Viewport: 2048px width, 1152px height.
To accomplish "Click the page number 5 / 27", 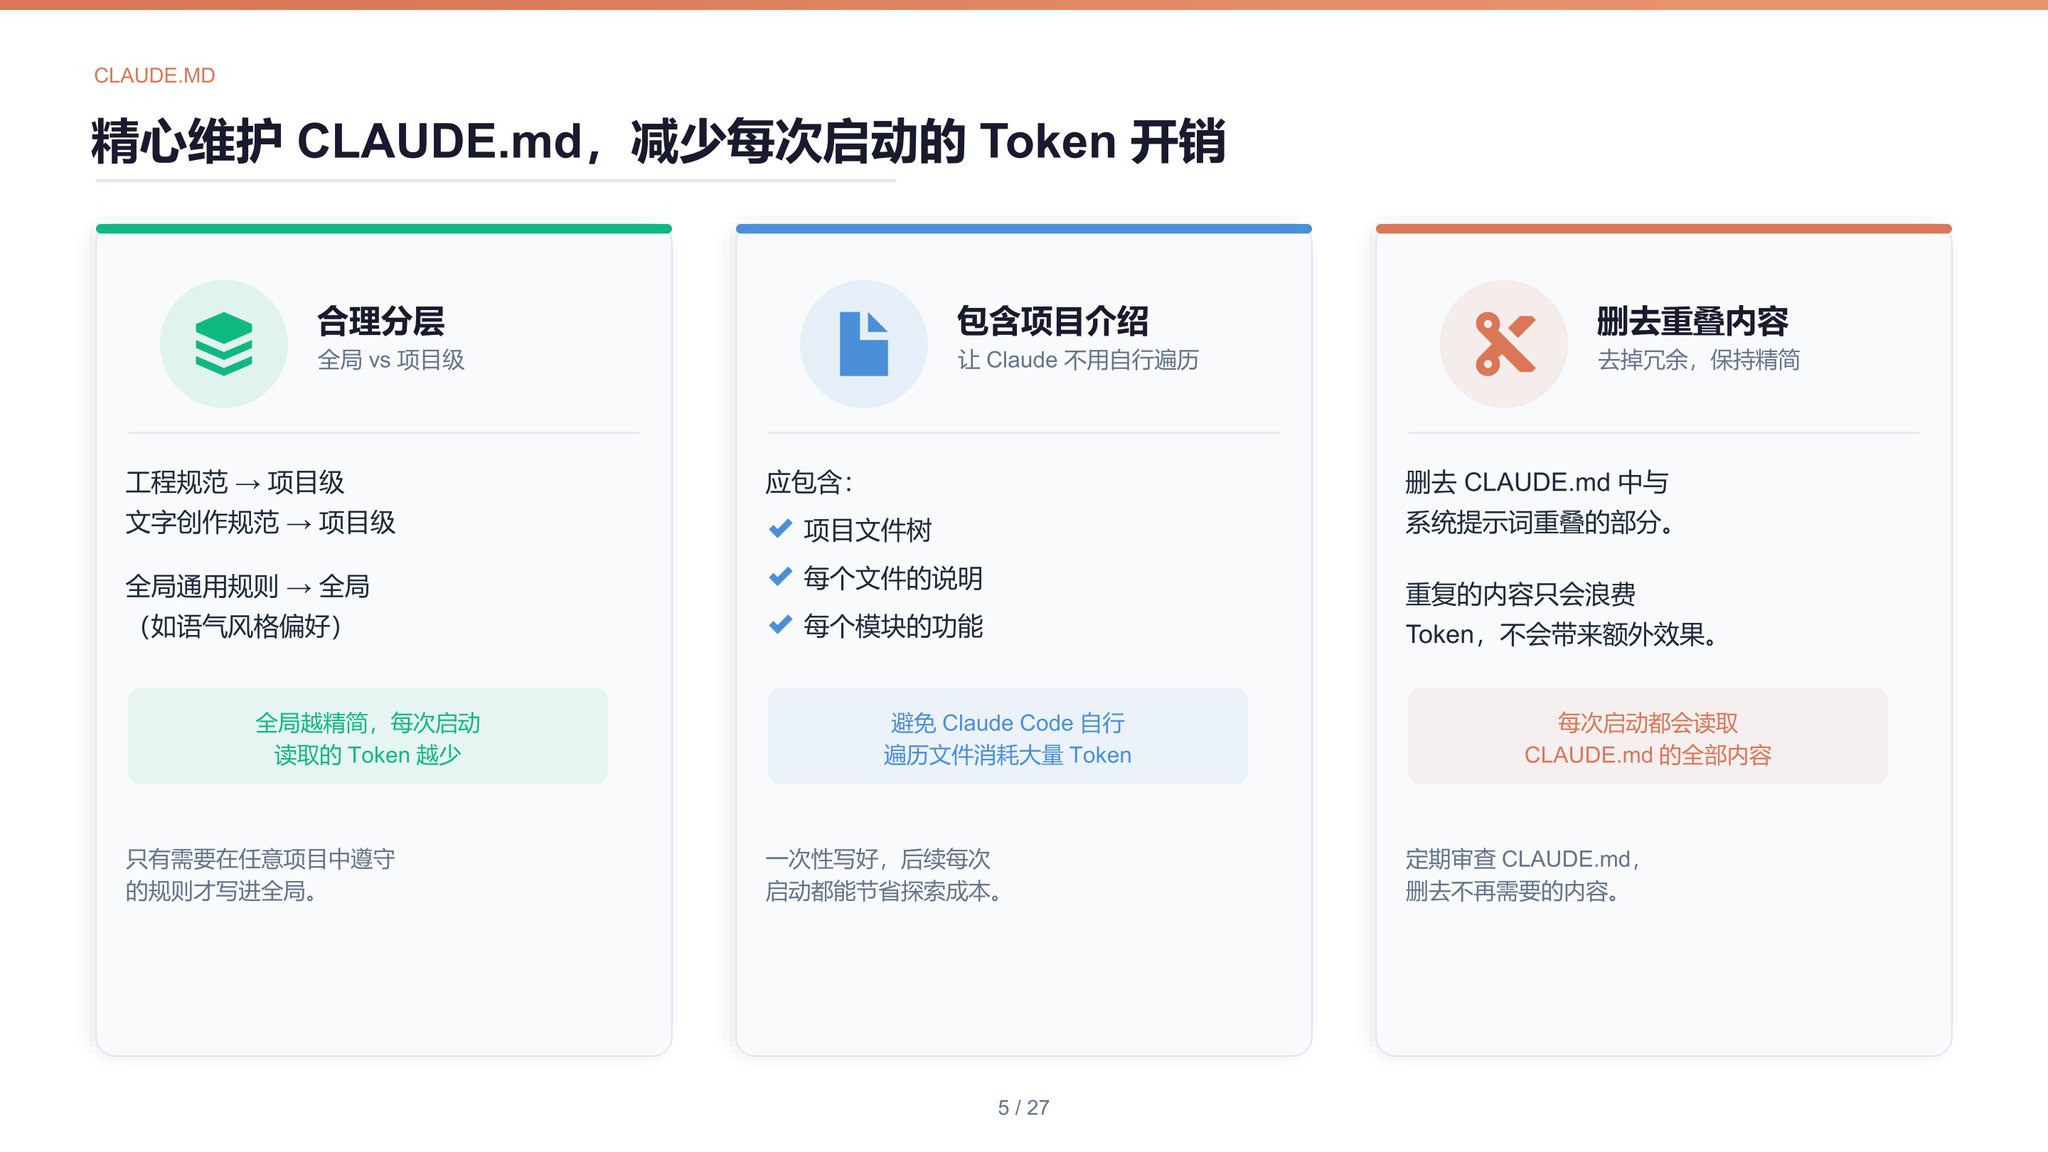I will [1024, 1107].
